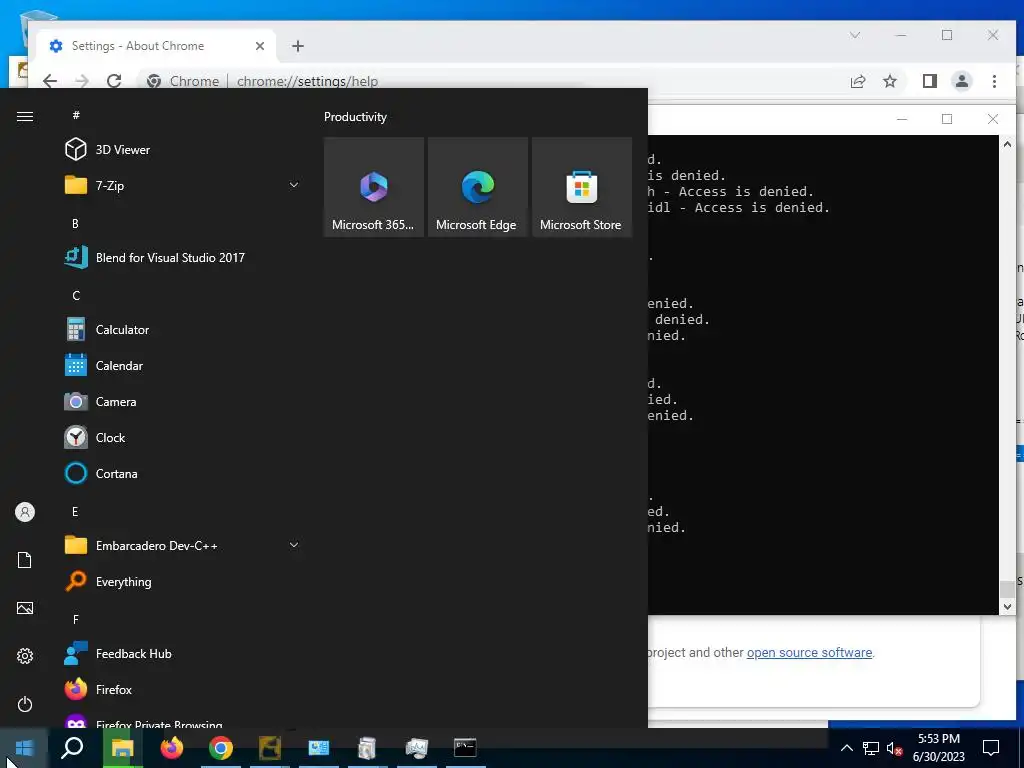Open a new Chrome tab

pyautogui.click(x=298, y=46)
